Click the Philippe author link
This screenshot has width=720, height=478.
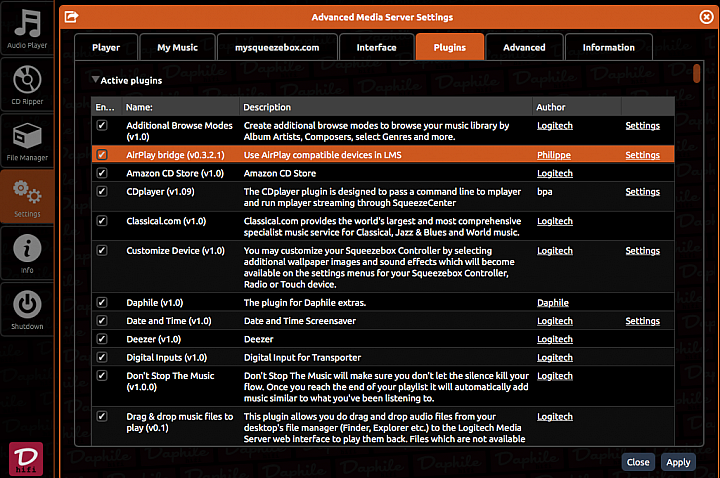tap(554, 155)
